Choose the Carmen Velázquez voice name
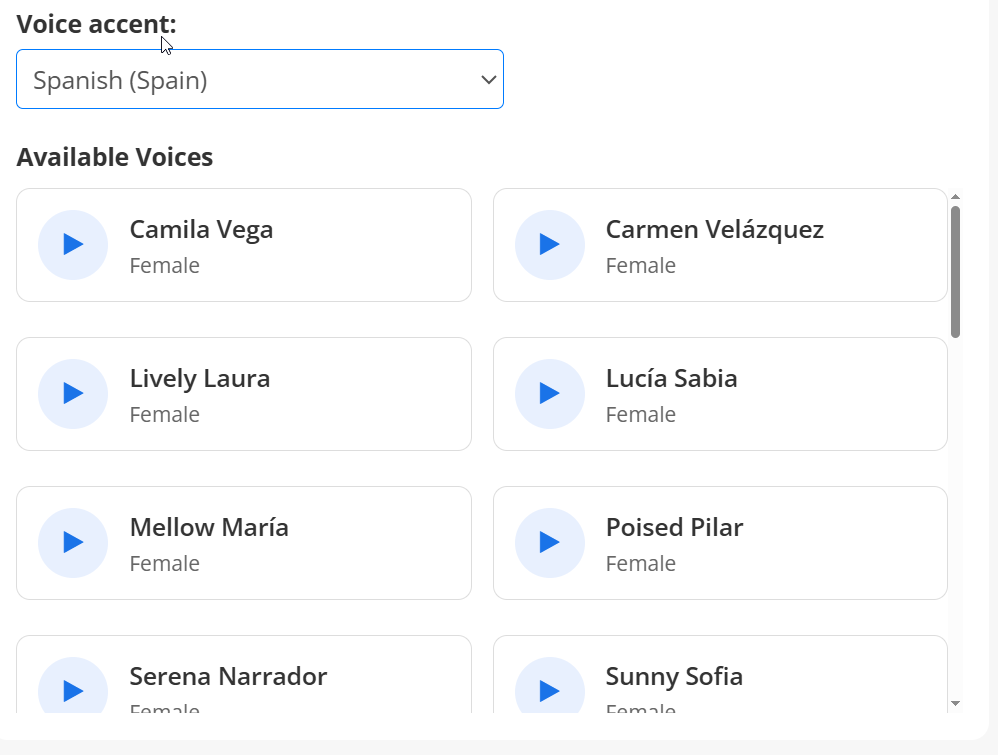Viewport: 998px width, 755px height. point(714,230)
